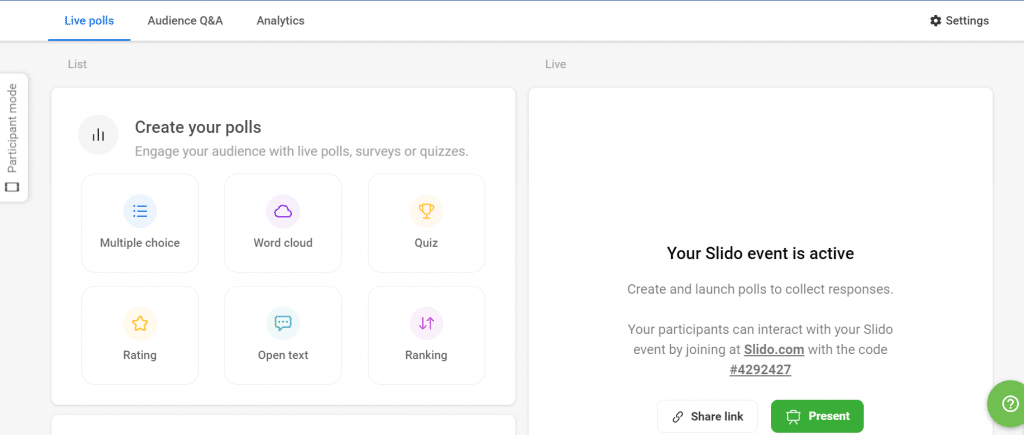Click the Quiz trophy icon
Image resolution: width=1024 pixels, height=435 pixels.
426,211
